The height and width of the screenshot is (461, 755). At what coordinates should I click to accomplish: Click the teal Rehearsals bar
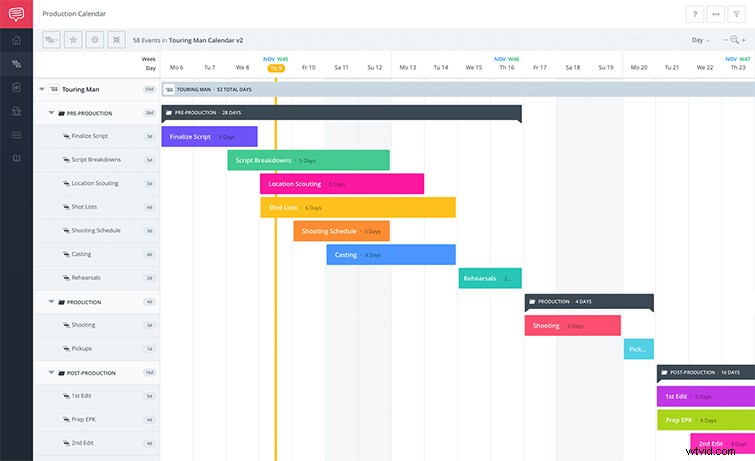point(490,278)
